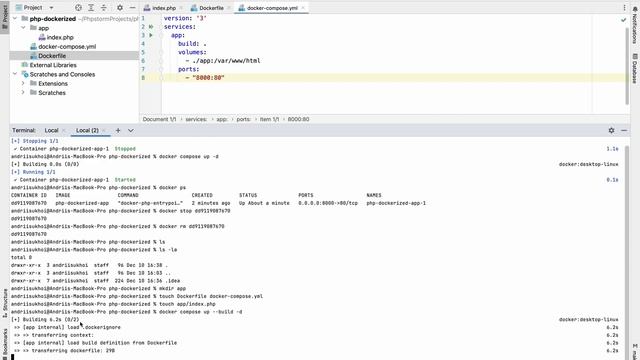Viewport: 640px width, 360px height.
Task: Click container name php-dockerized-app-1 in NAMES column
Action: [x=396, y=203]
